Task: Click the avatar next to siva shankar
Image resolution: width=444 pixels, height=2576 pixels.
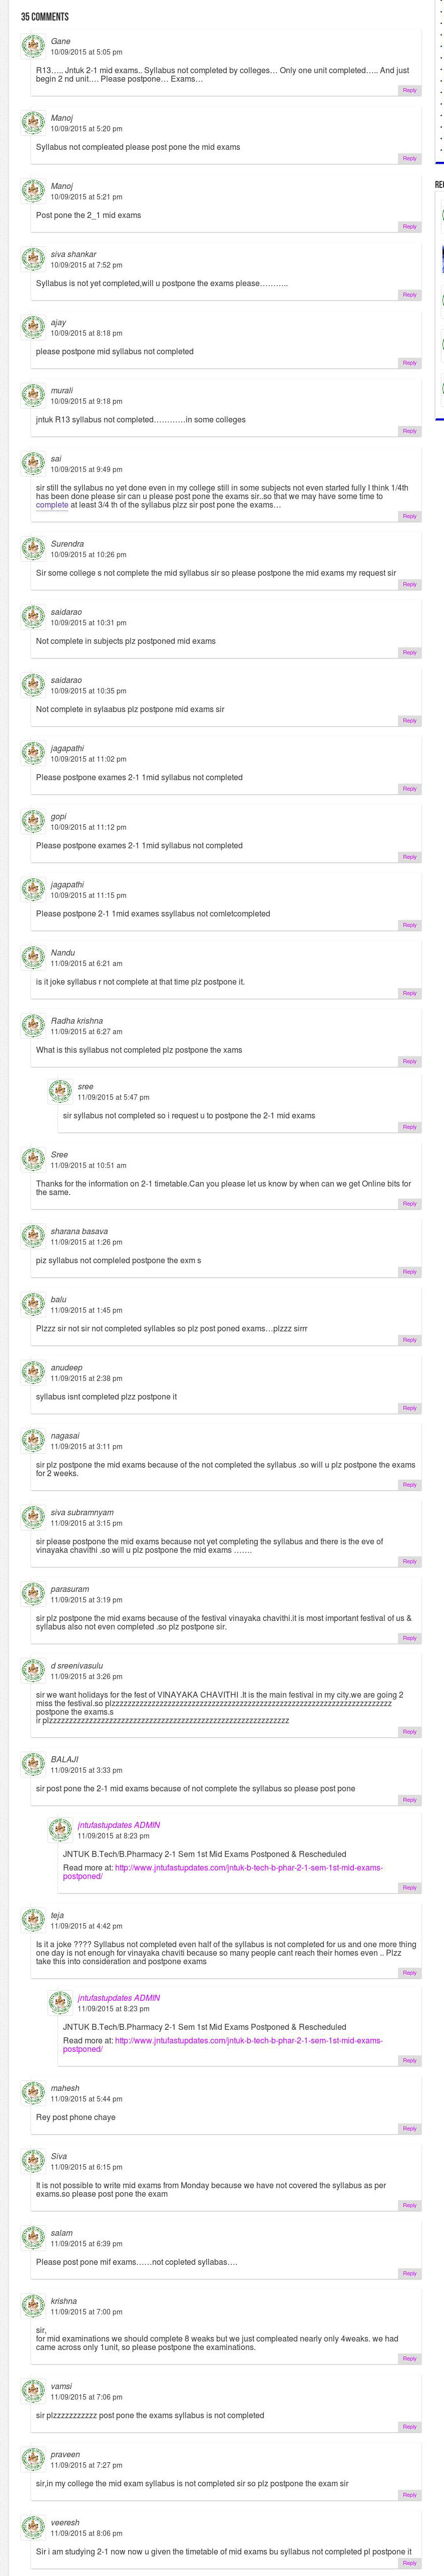Action: tap(34, 259)
